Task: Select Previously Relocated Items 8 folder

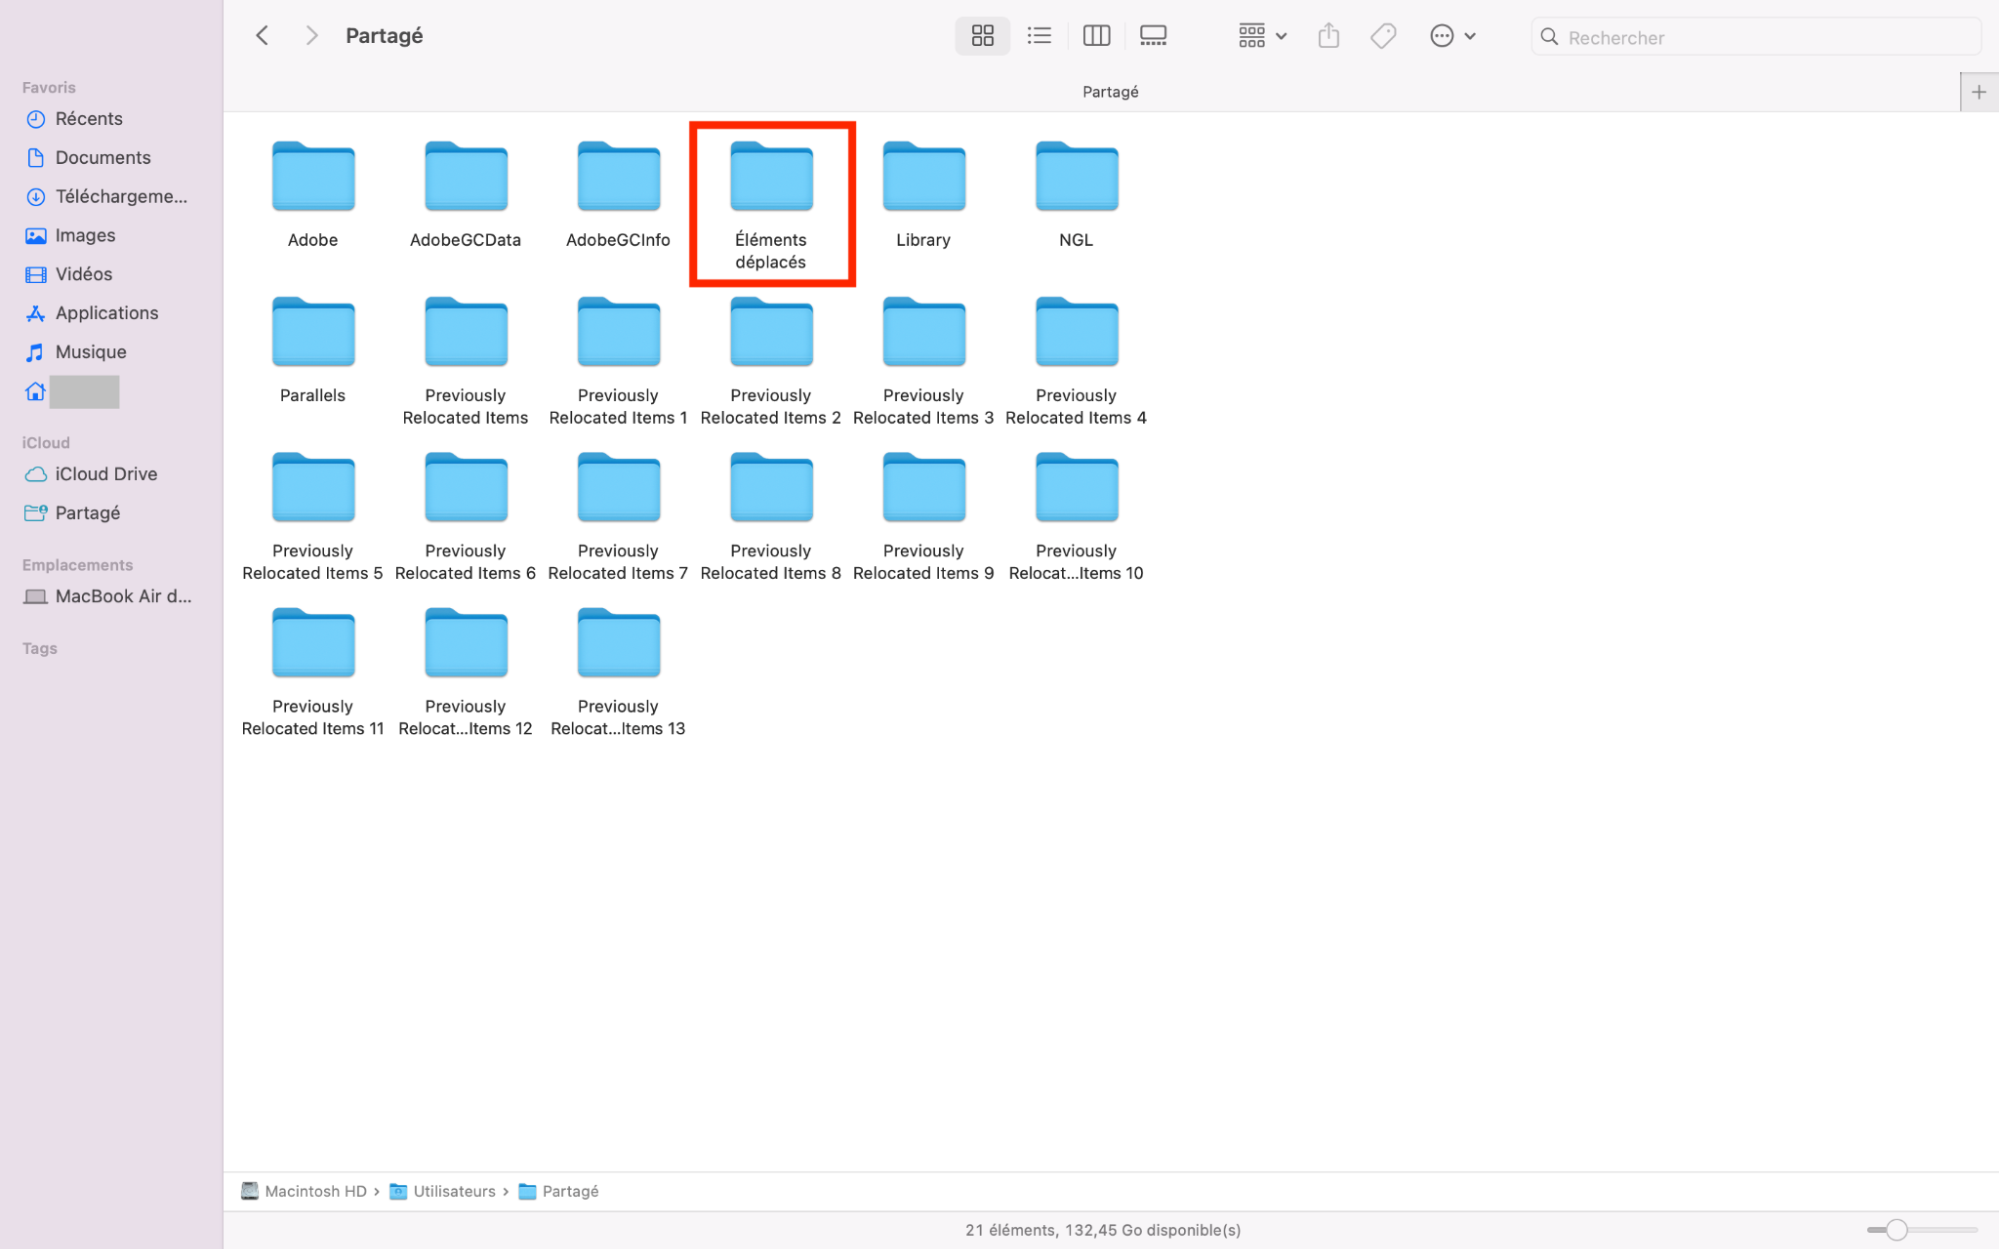Action: [x=771, y=517]
